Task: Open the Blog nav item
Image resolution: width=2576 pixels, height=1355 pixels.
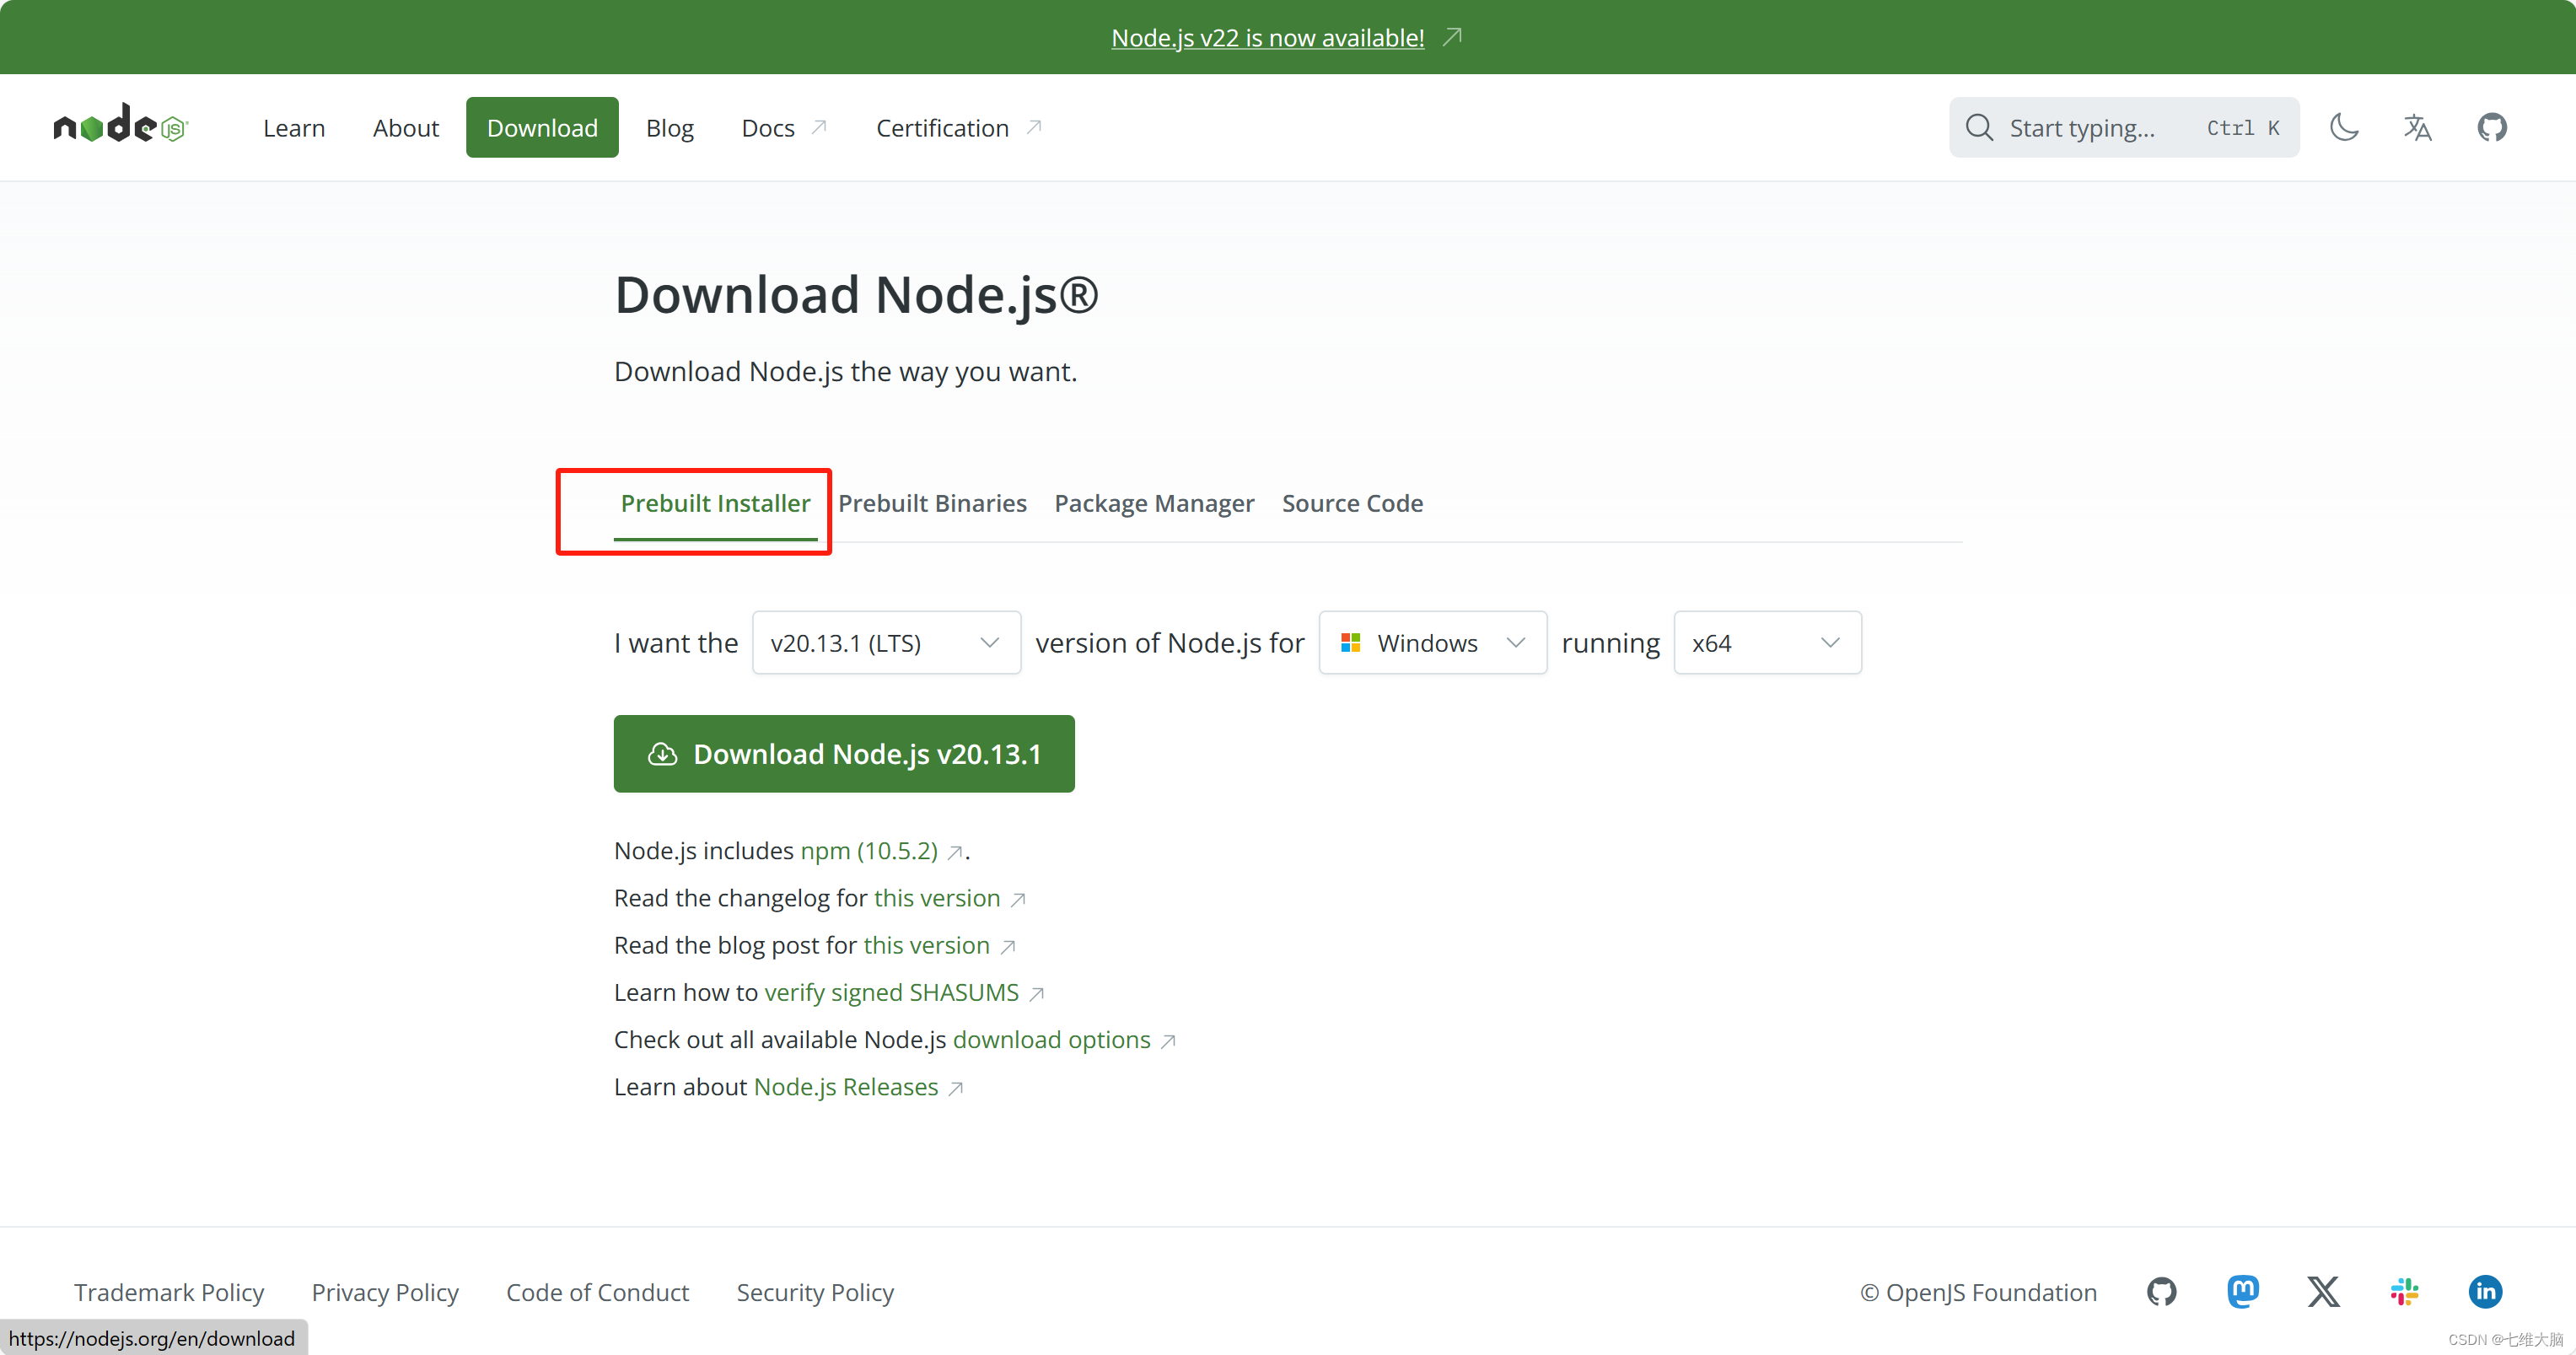Action: (669, 128)
